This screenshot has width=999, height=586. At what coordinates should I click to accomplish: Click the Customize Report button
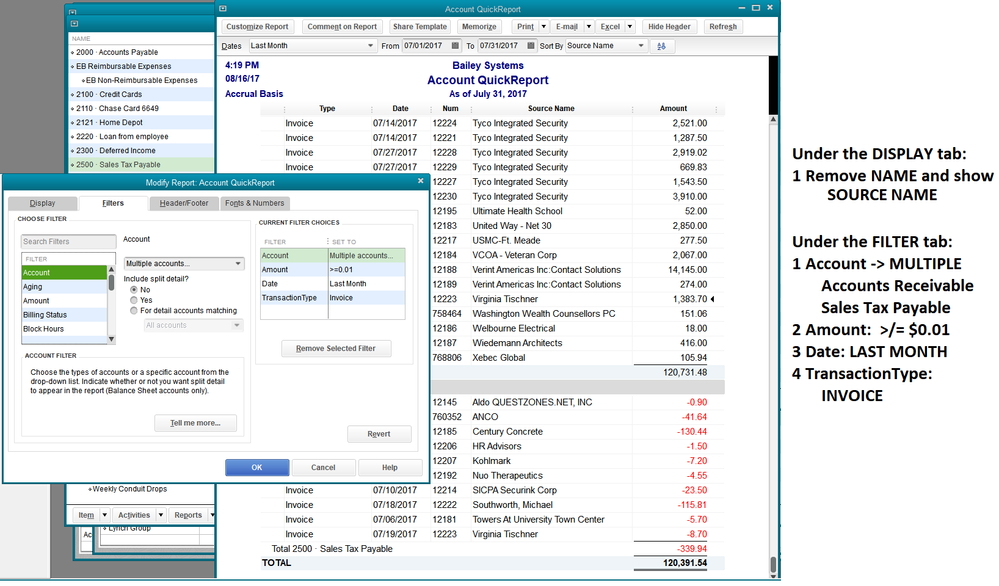click(257, 27)
